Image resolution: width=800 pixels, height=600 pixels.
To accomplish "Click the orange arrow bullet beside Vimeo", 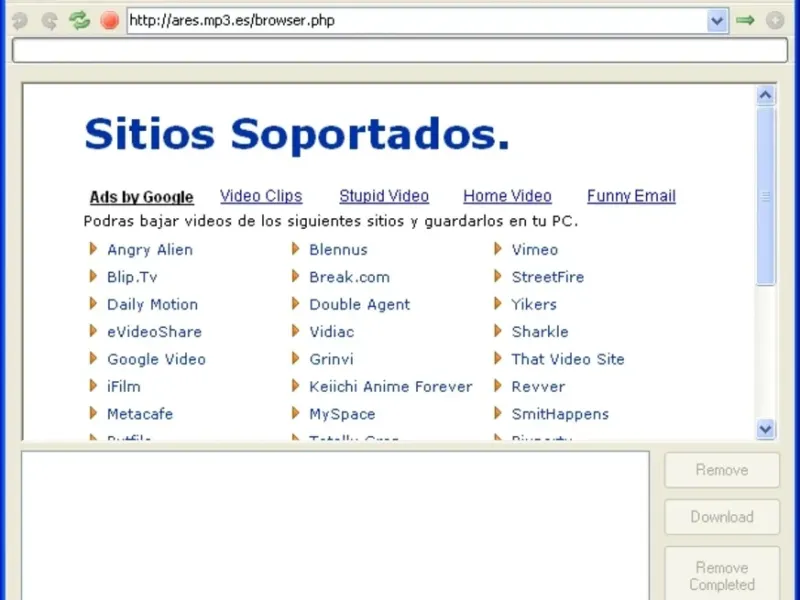I will pos(498,249).
